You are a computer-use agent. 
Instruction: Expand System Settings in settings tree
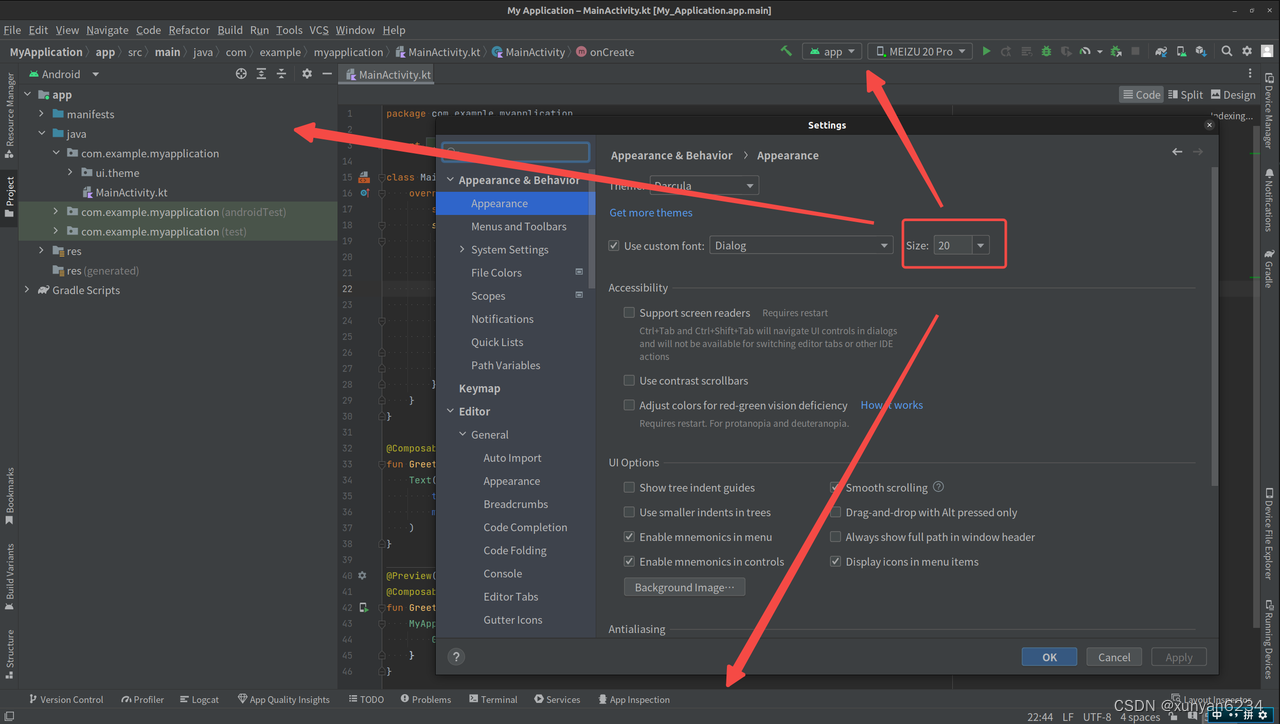tap(462, 250)
